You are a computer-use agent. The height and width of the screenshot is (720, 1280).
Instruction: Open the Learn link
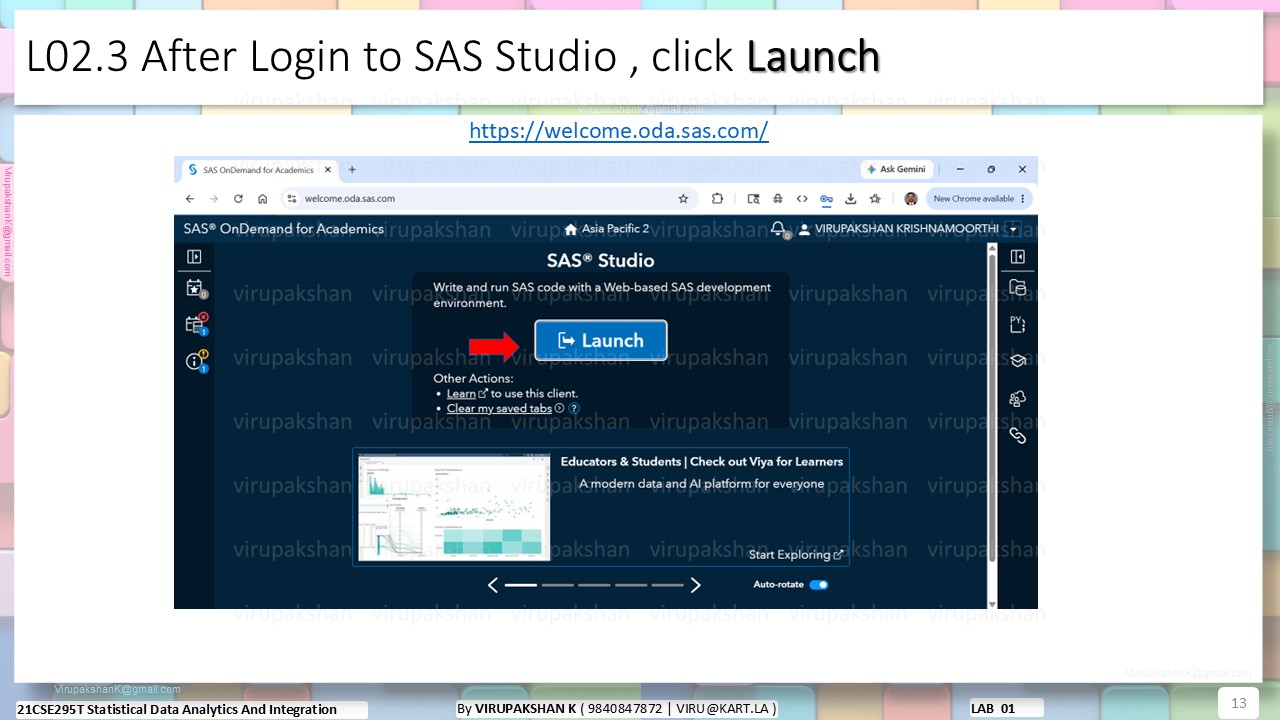pos(461,393)
